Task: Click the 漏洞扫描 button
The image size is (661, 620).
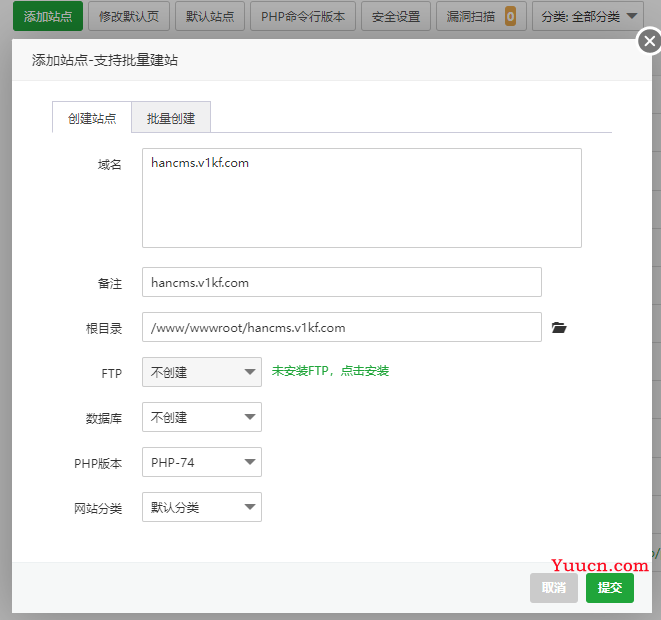Action: [x=481, y=16]
